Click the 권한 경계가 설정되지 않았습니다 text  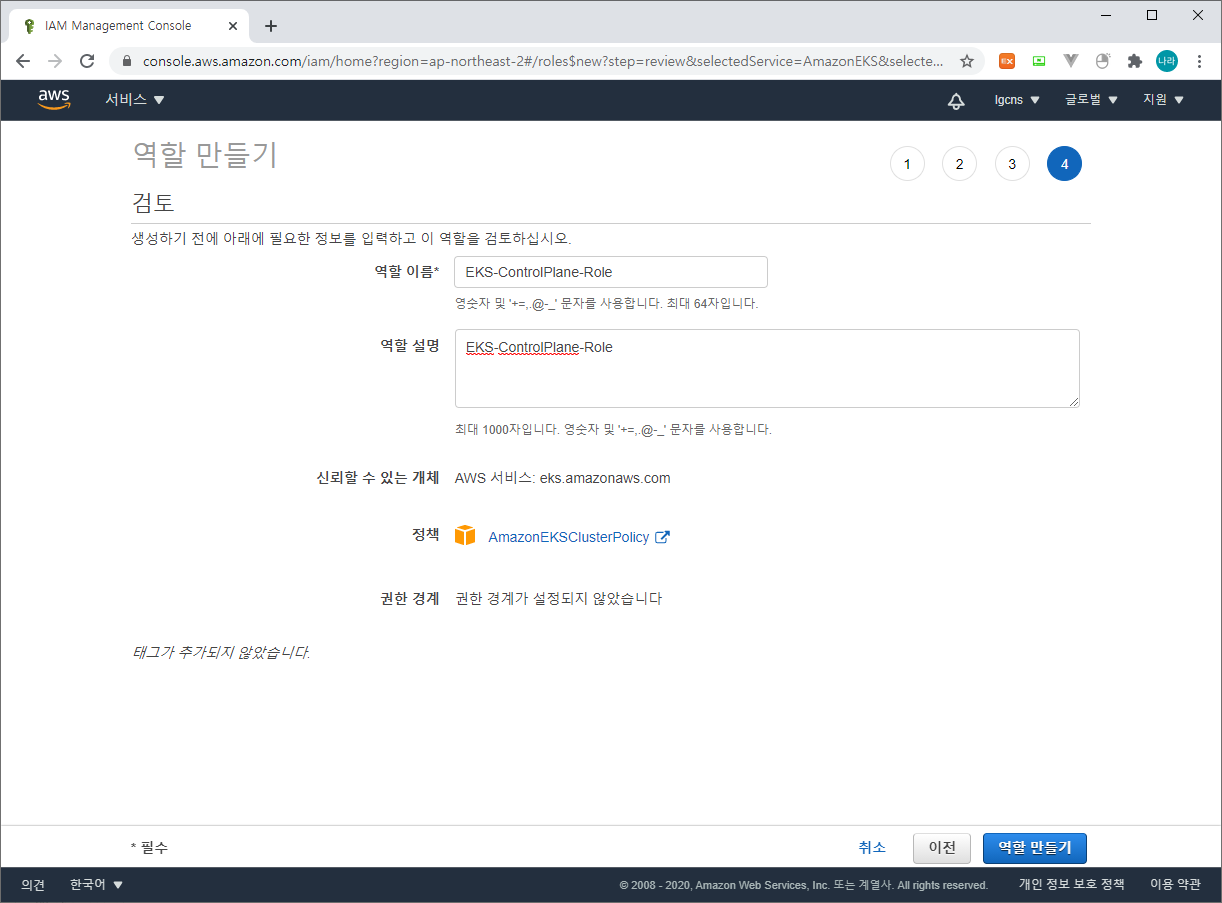coord(558,599)
